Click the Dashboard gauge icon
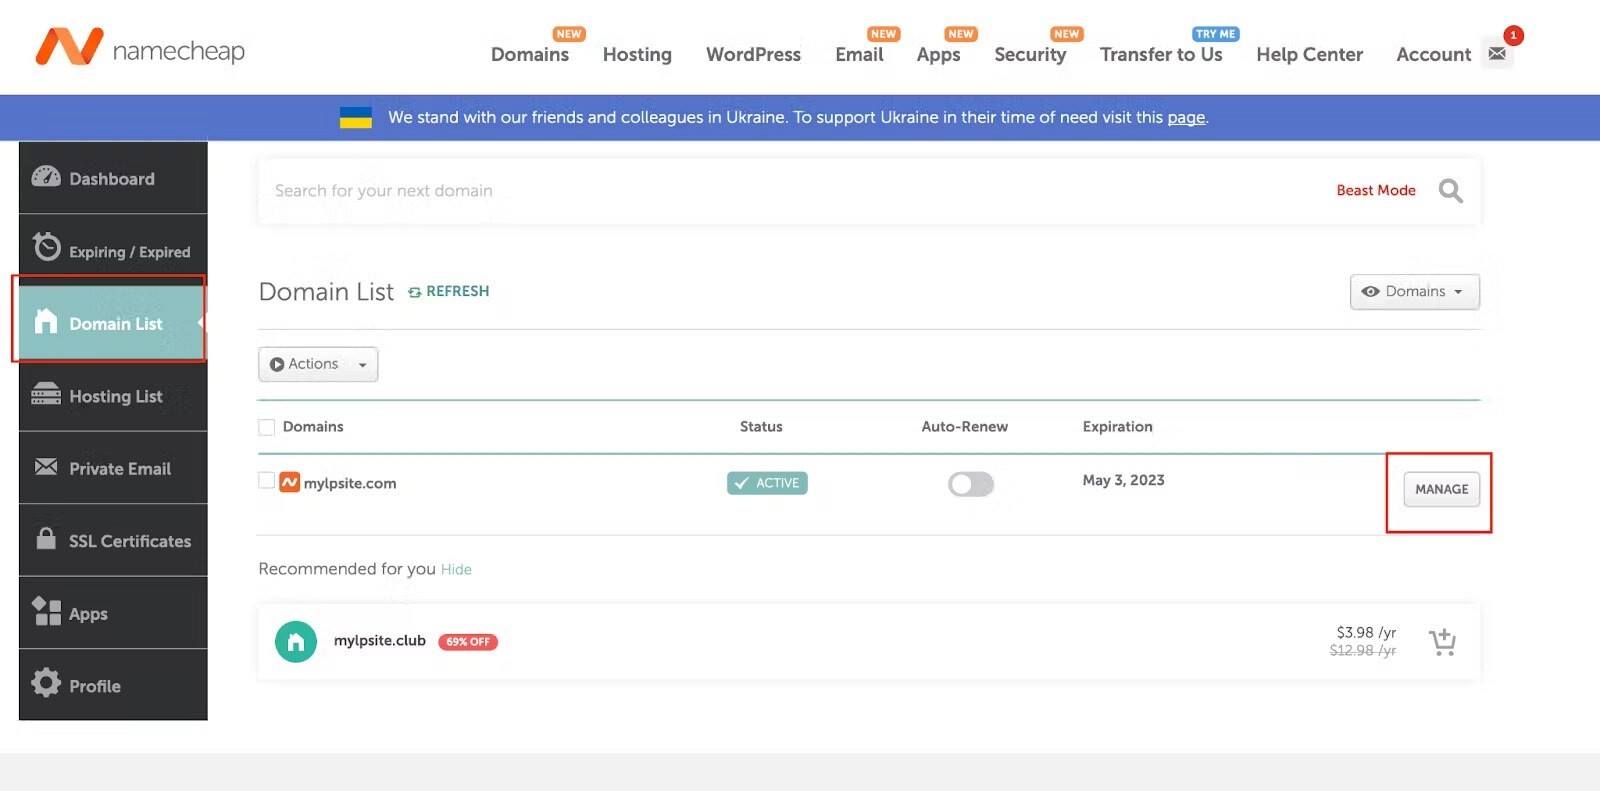1600x791 pixels. point(46,178)
